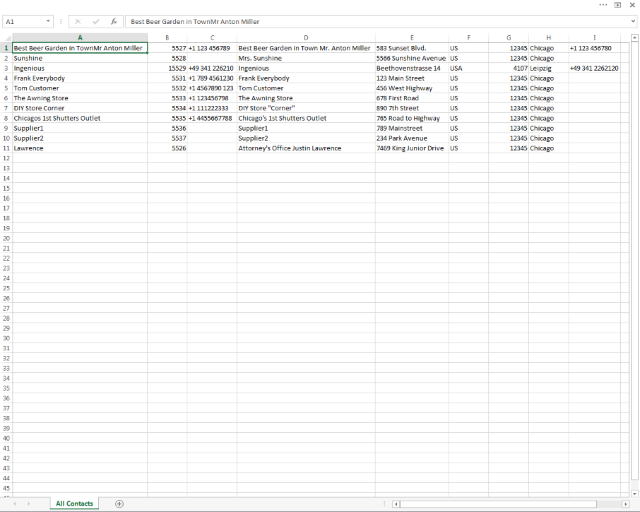Viewport: 640px width, 512px height.
Task: Click address cell '7489 King Junior Drive'
Action: 412,148
